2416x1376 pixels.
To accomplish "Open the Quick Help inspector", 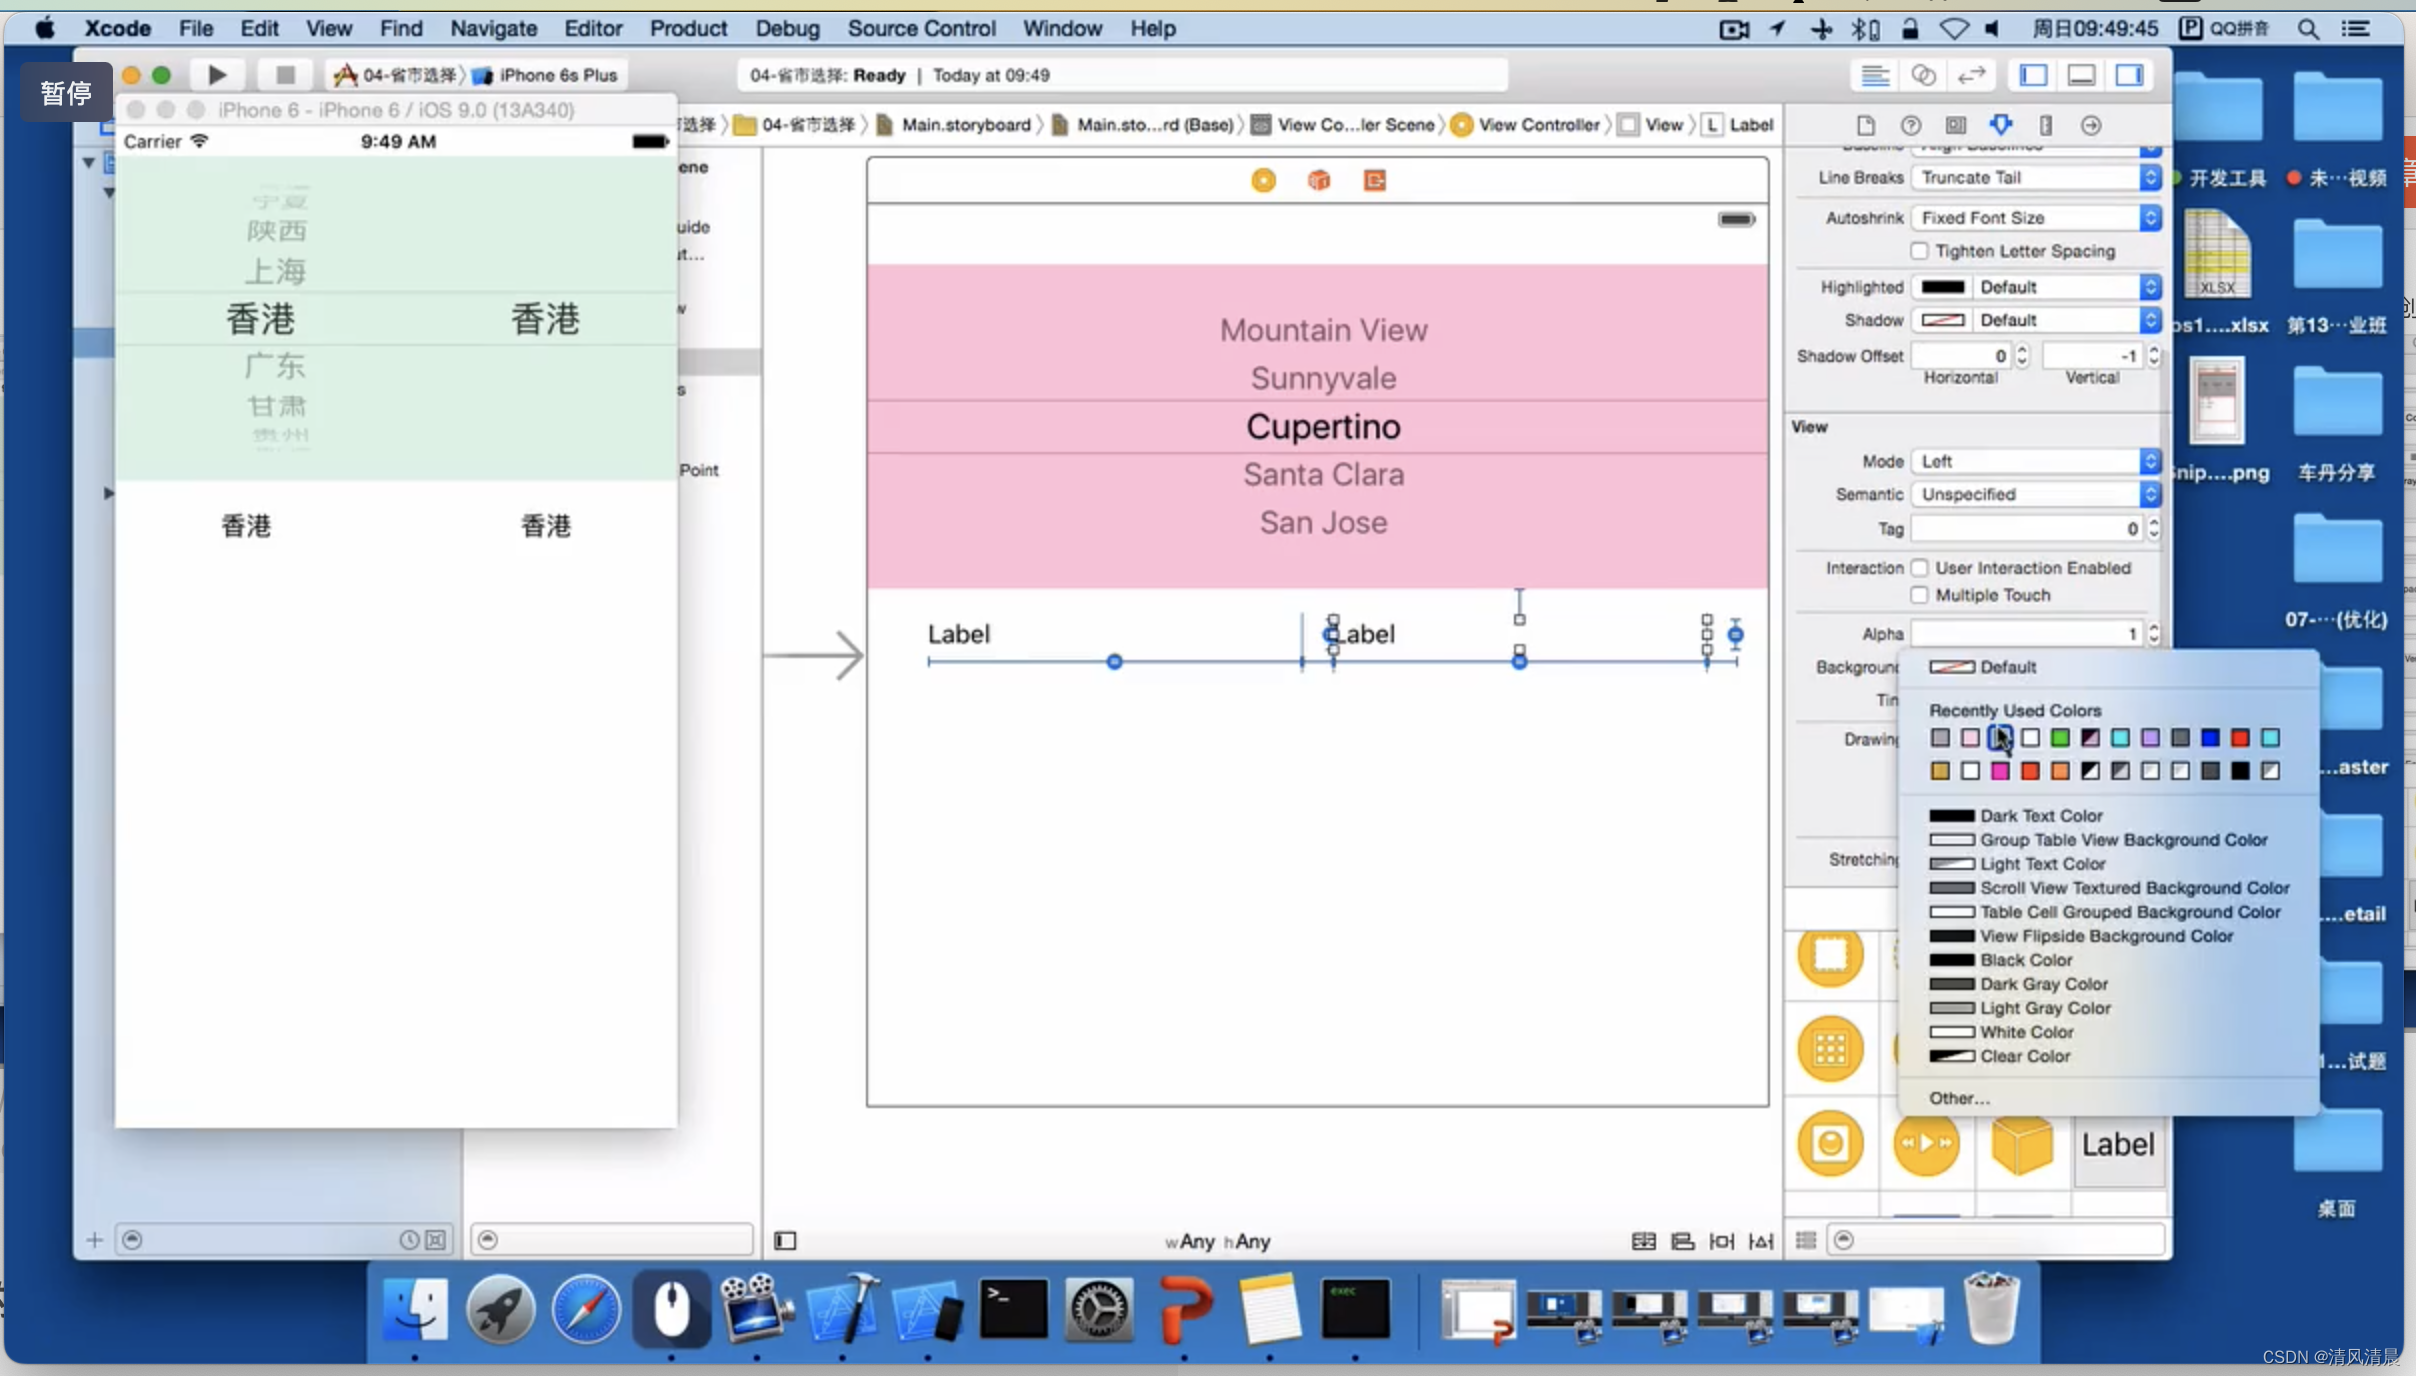I will [1910, 125].
